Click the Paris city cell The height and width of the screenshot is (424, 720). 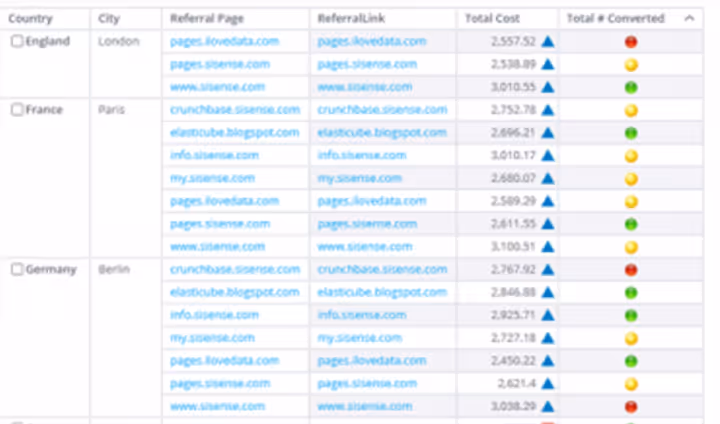pos(112,110)
